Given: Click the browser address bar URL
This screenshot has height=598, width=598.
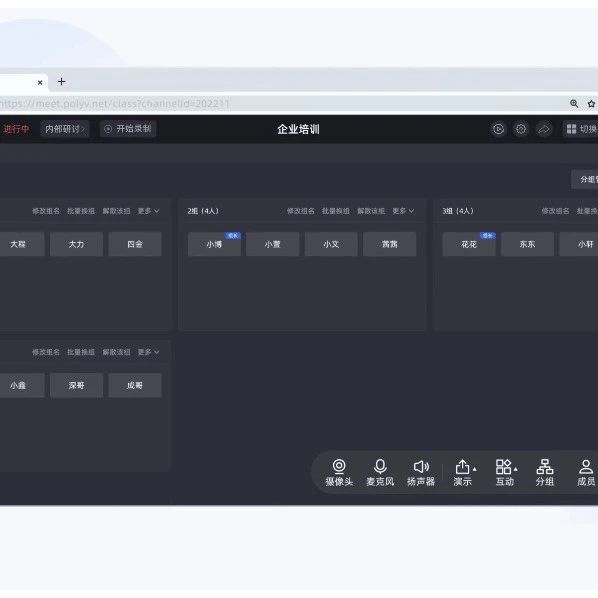Looking at the screenshot, I should (114, 104).
